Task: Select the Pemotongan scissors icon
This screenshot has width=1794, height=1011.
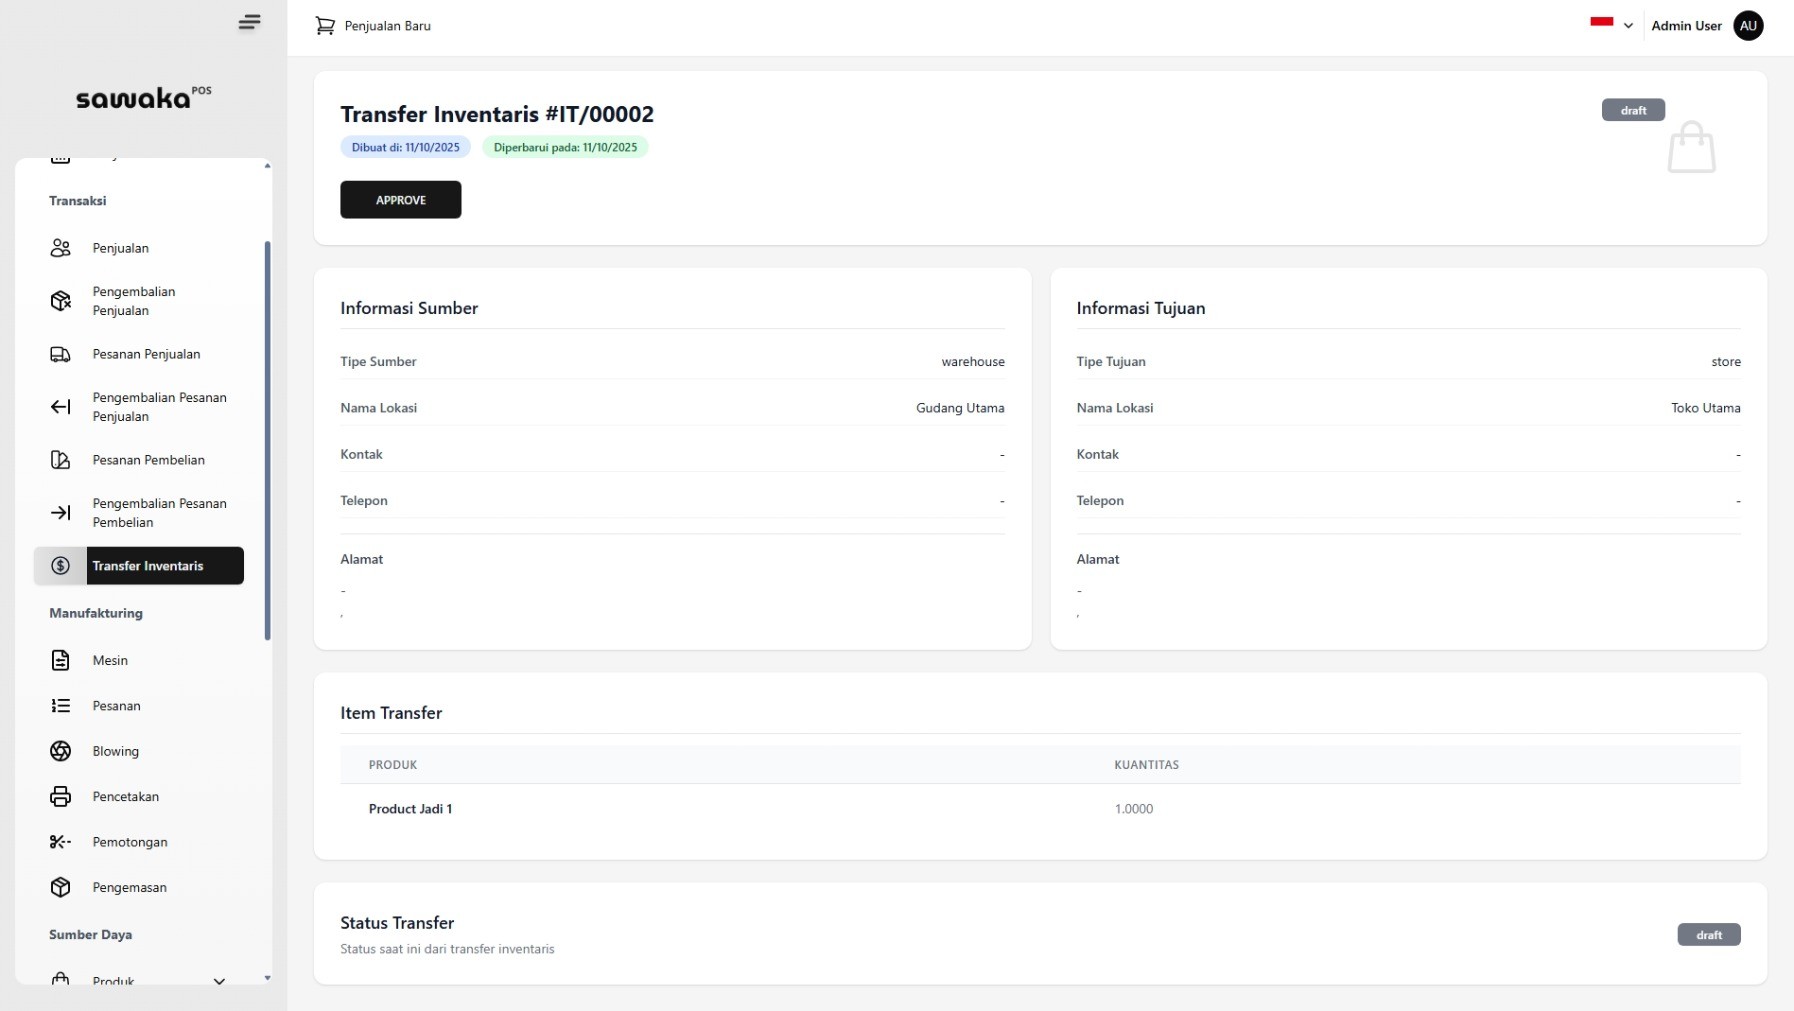Action: click(60, 842)
